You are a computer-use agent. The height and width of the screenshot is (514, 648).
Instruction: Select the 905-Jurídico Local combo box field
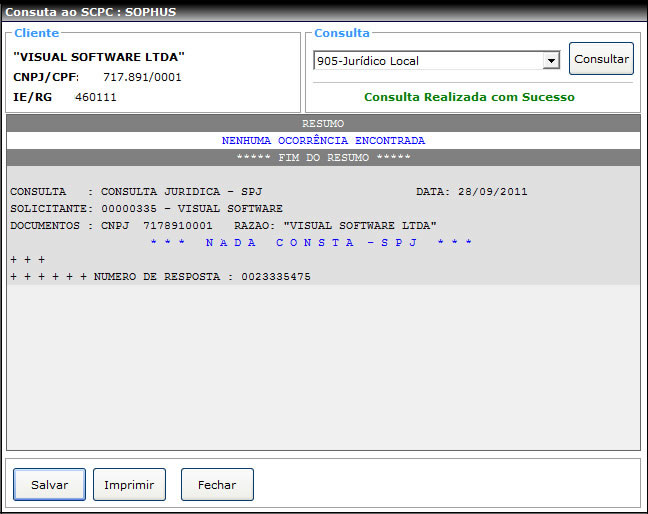coord(436,61)
